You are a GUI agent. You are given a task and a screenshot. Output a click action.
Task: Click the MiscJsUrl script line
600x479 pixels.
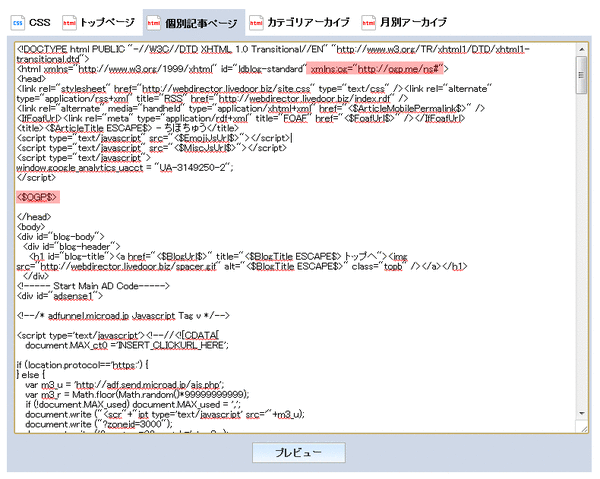click(x=152, y=148)
